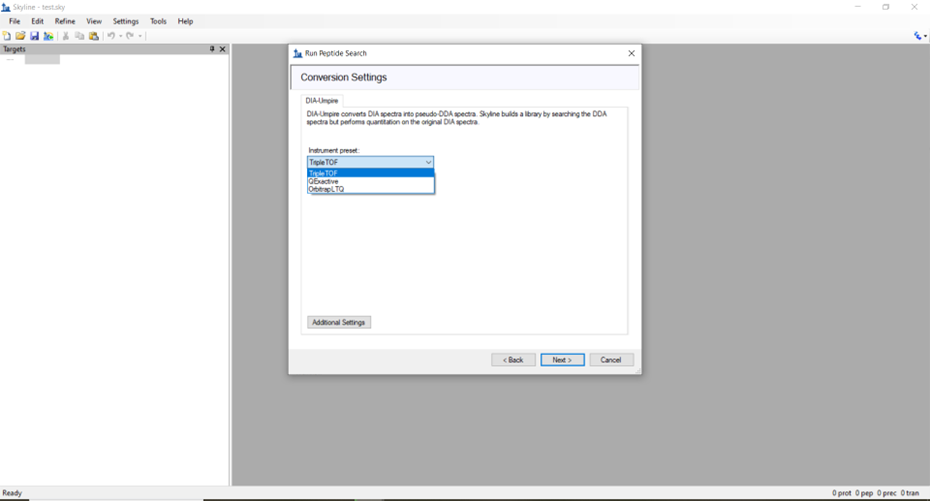This screenshot has height=501, width=930.
Task: Click the Targets panel title
Action: 14,49
